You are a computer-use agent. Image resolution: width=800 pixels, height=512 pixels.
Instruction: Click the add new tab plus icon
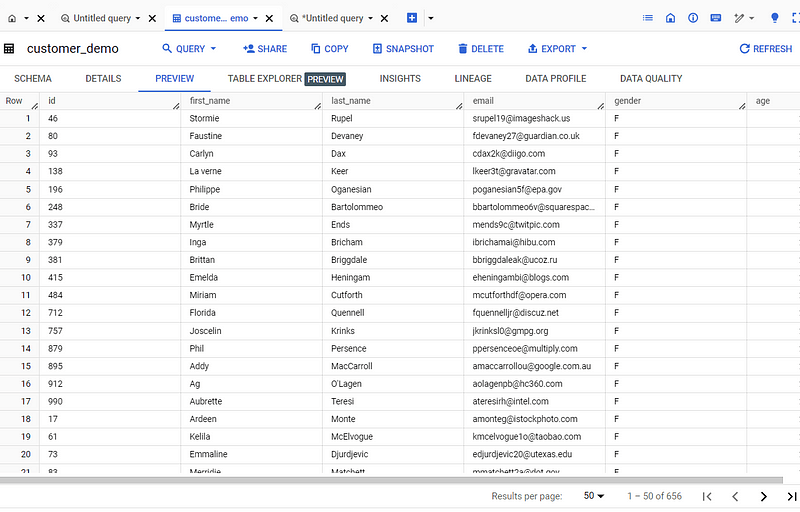pos(412,18)
